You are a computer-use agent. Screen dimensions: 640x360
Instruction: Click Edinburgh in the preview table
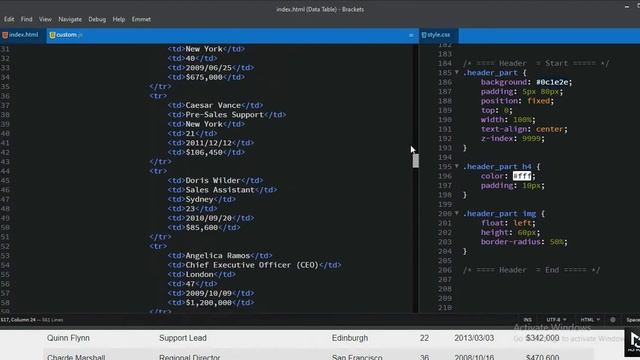point(350,338)
